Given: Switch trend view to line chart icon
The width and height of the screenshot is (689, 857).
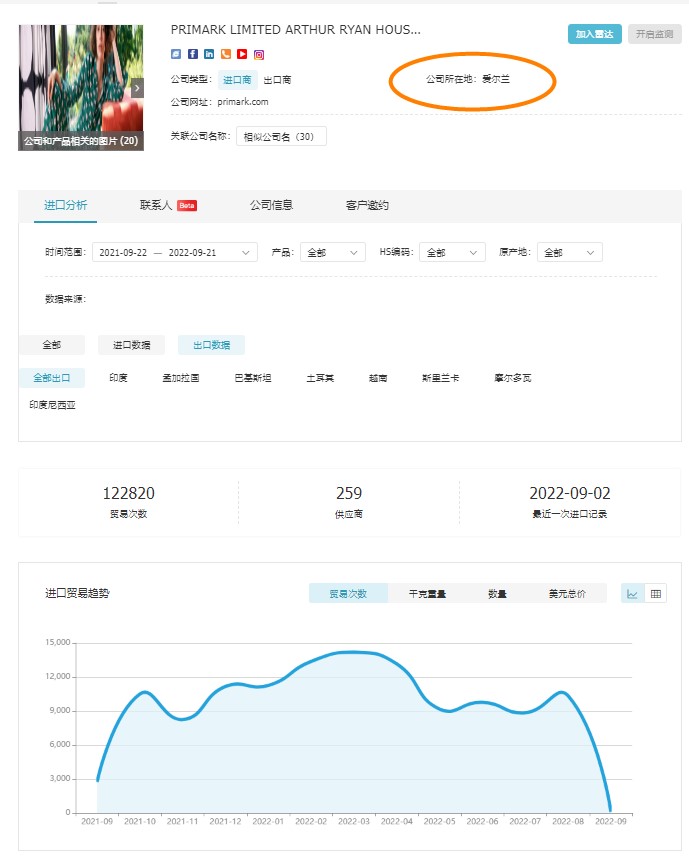Looking at the screenshot, I should pyautogui.click(x=632, y=594).
